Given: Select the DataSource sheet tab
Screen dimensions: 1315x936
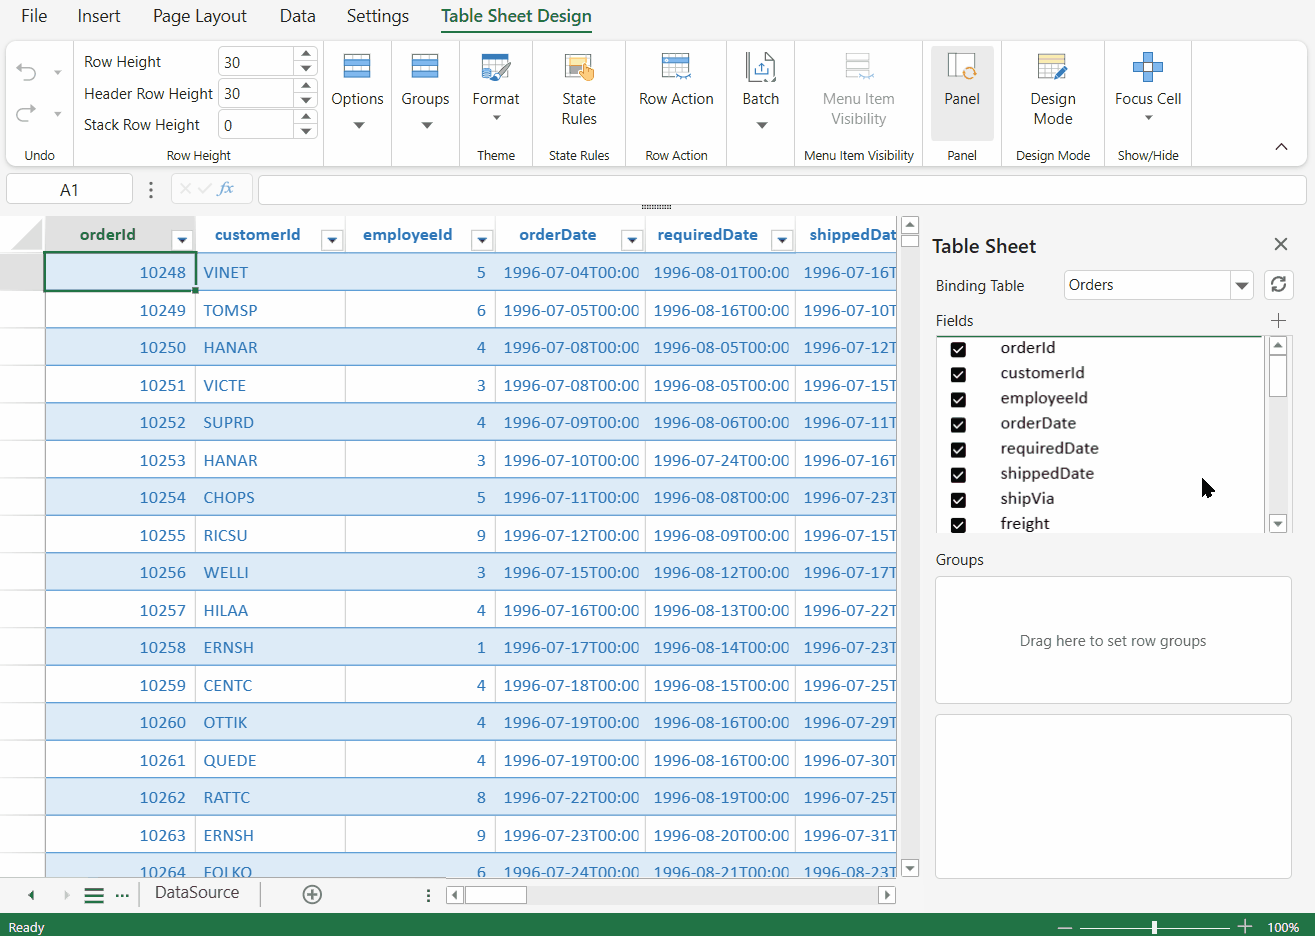Looking at the screenshot, I should (x=197, y=893).
